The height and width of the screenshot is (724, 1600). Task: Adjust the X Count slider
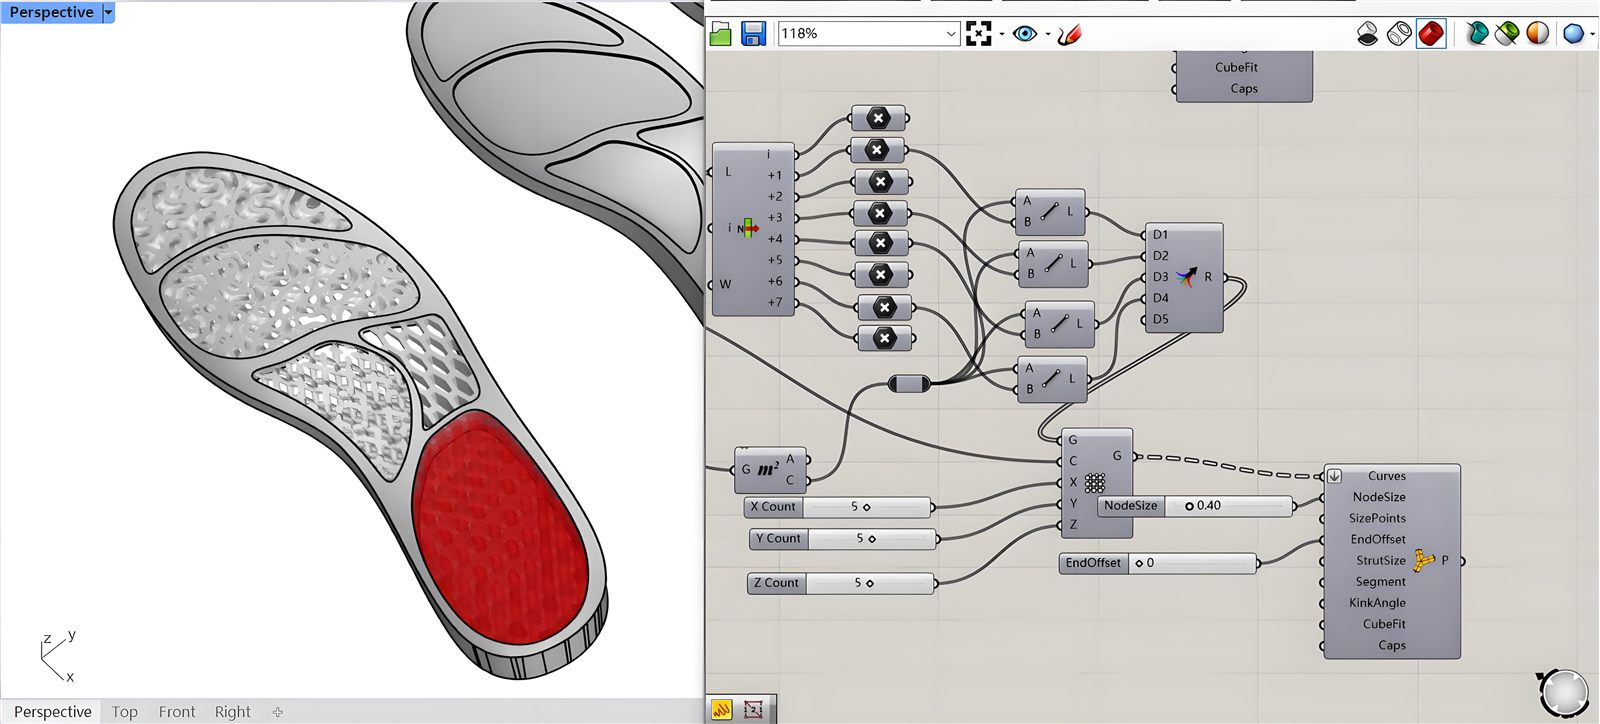[838, 507]
